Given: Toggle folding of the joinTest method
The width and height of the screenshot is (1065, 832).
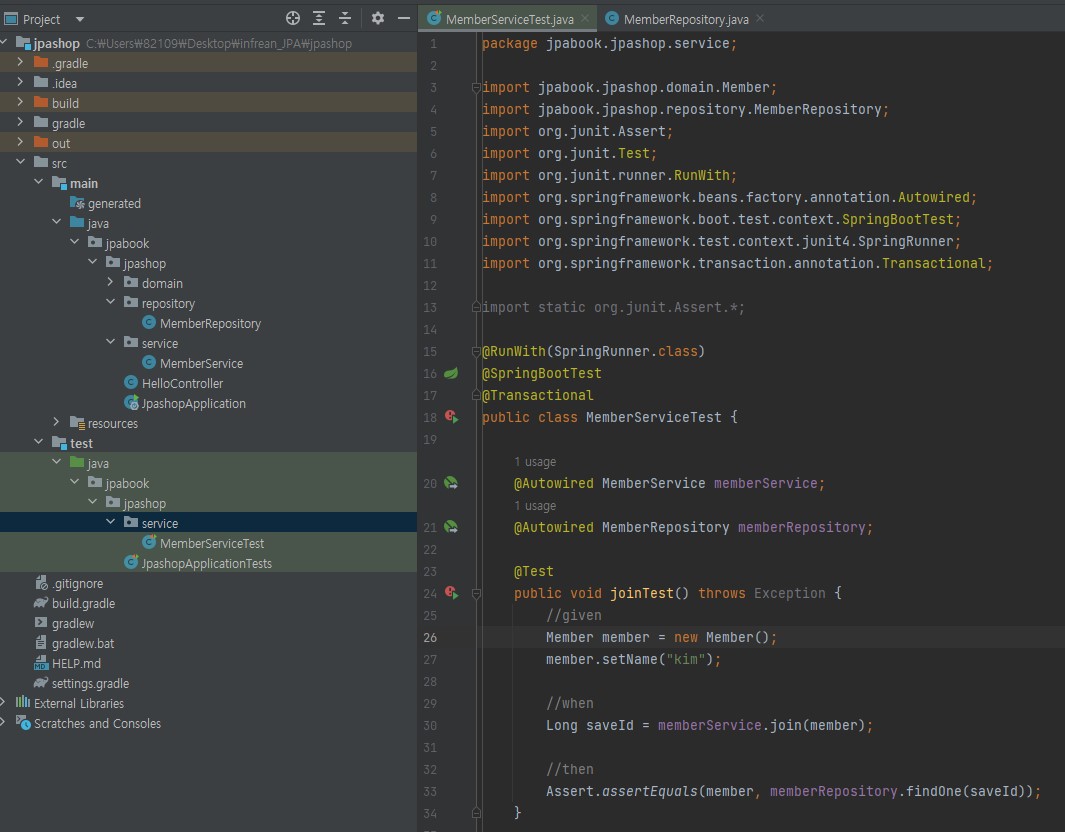Looking at the screenshot, I should tap(476, 593).
